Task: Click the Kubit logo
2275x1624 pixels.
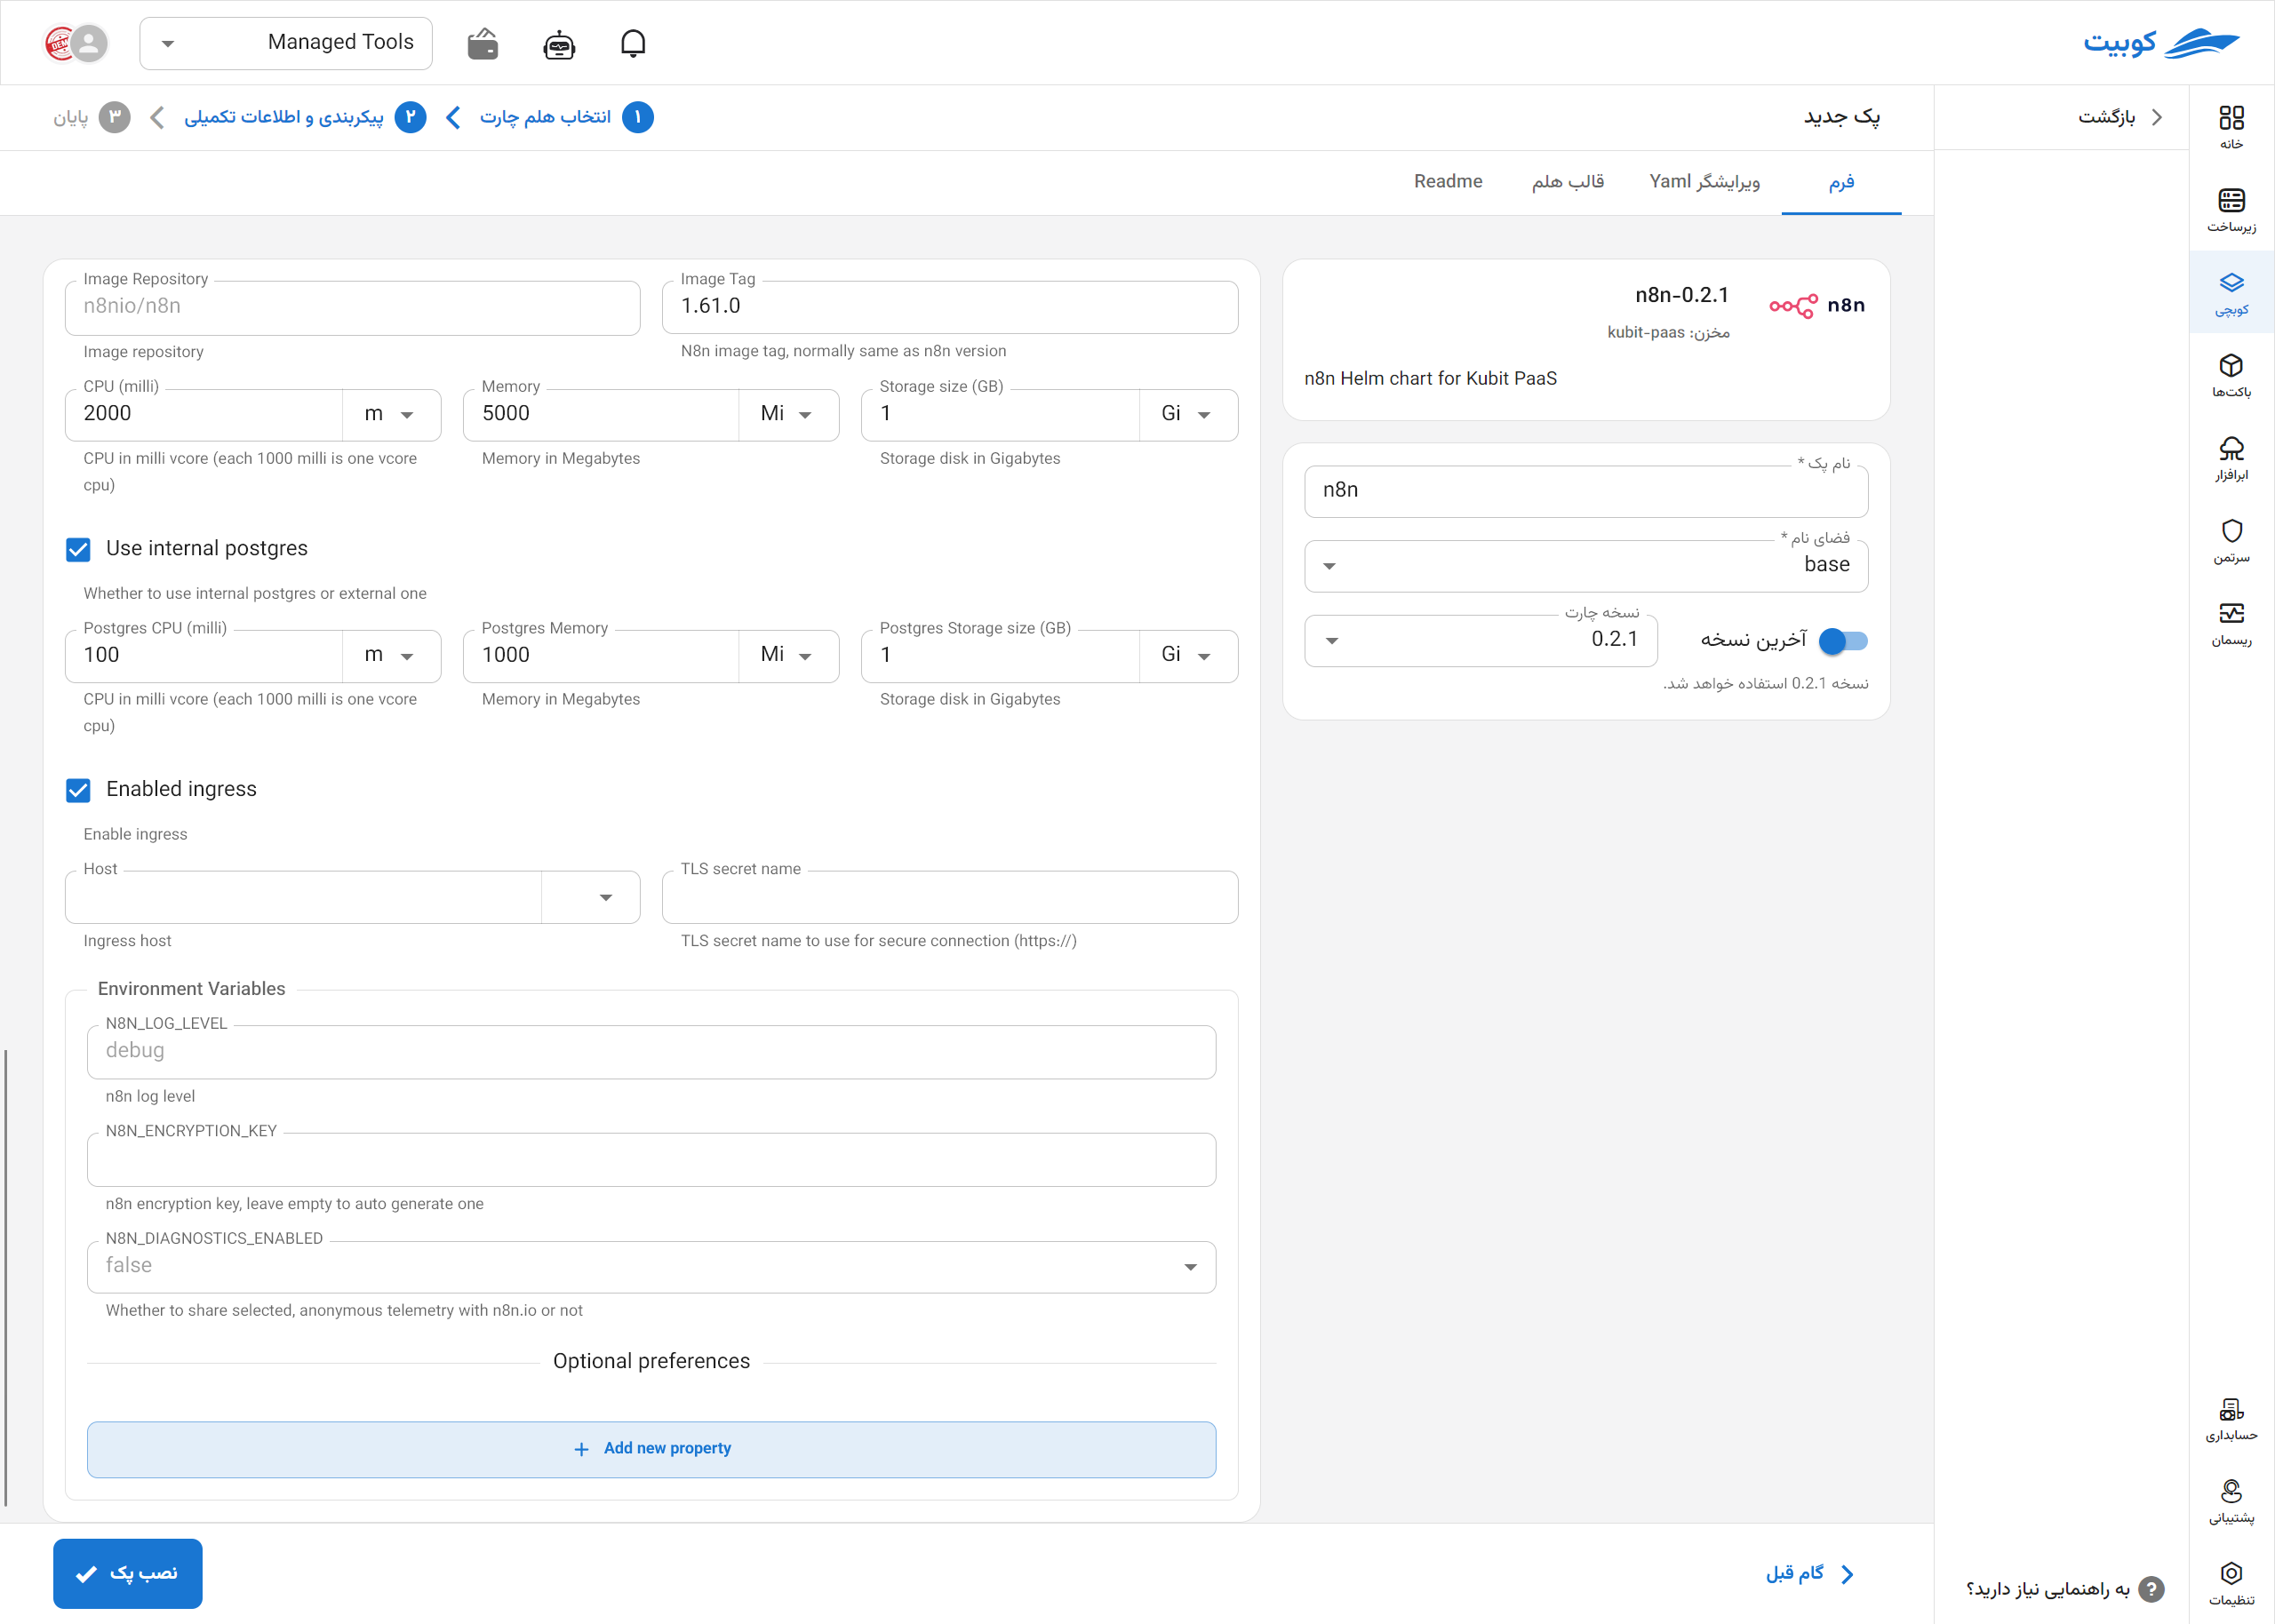Action: click(x=2160, y=43)
